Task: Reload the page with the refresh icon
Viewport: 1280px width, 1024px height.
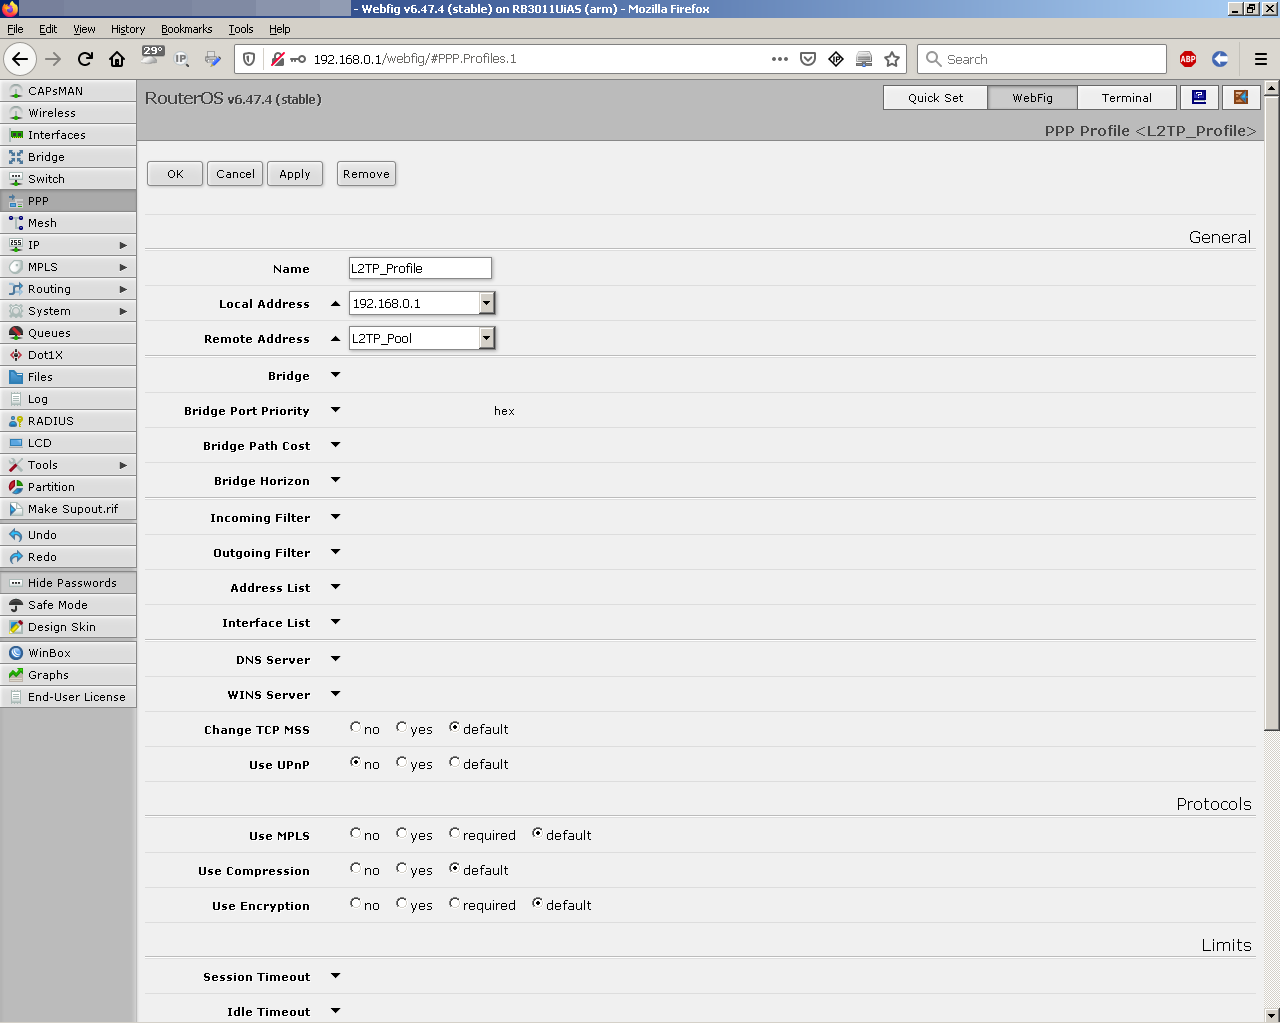Action: (x=85, y=59)
